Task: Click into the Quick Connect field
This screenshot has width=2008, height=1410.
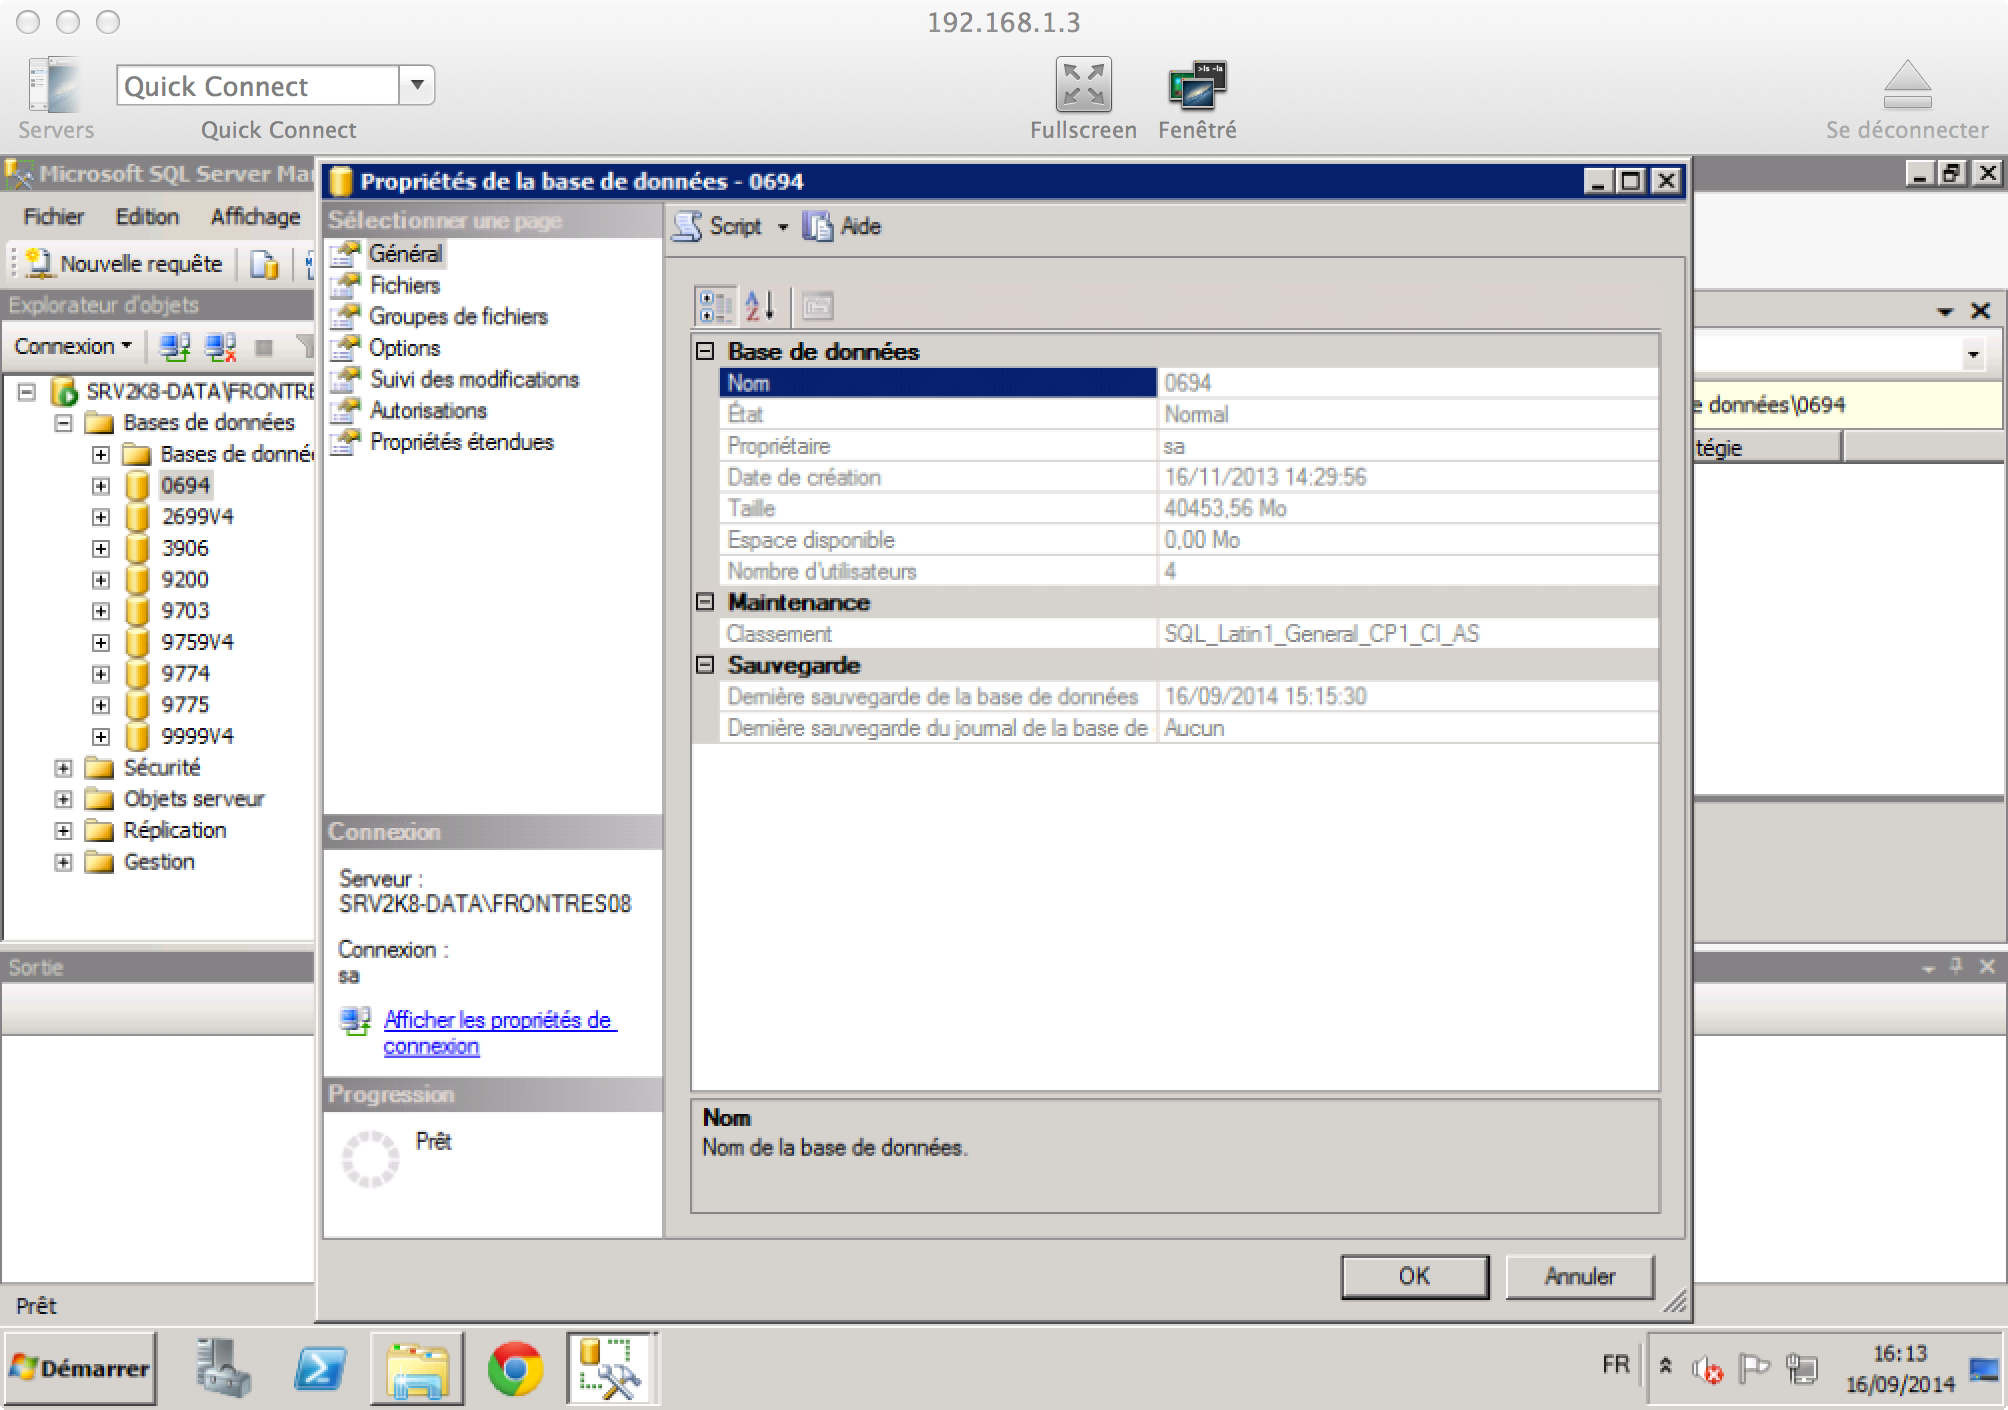Action: [258, 85]
